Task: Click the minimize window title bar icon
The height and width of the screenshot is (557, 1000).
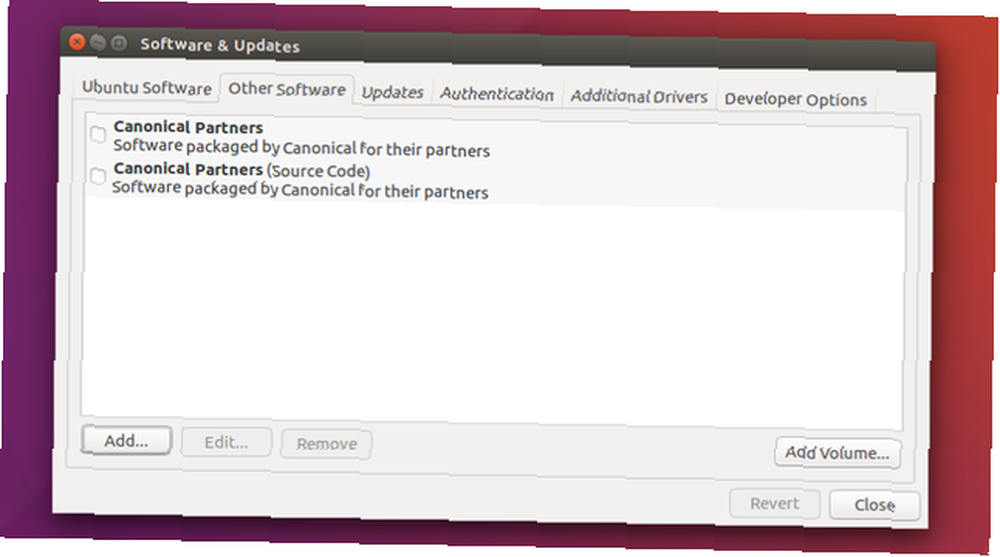Action: pyautogui.click(x=98, y=43)
